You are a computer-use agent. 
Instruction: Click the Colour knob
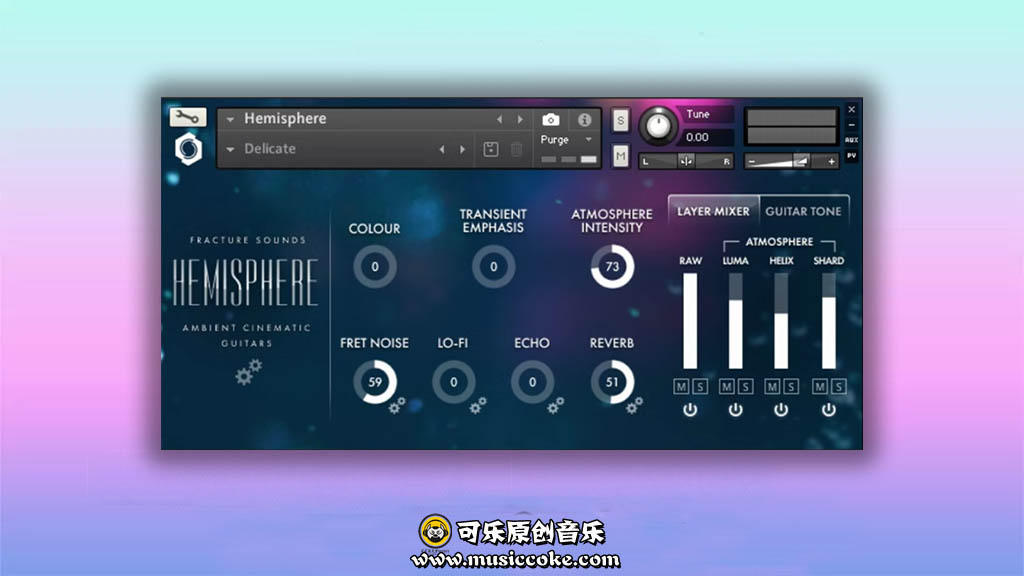pos(375,266)
